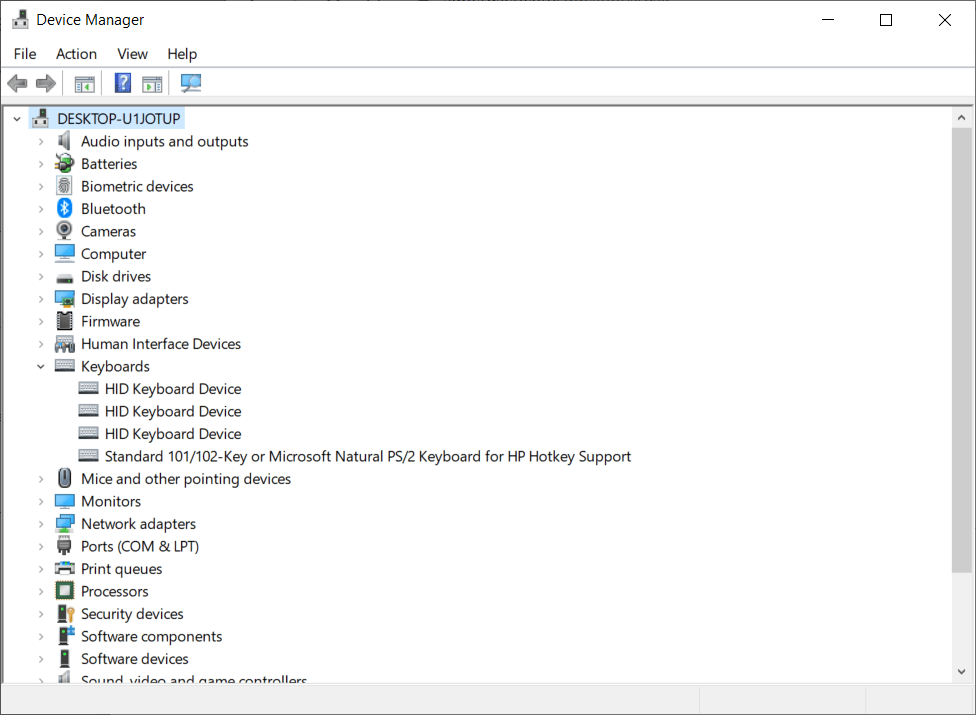Click the Network adapters icon

(65, 523)
